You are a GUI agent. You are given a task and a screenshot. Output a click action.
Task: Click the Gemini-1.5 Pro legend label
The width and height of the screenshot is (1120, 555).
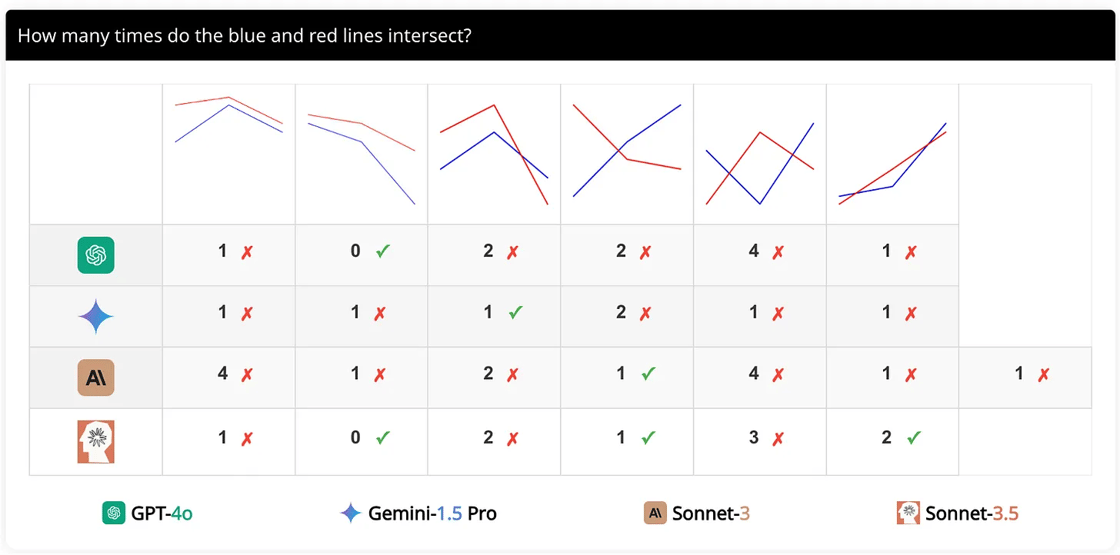click(x=432, y=513)
